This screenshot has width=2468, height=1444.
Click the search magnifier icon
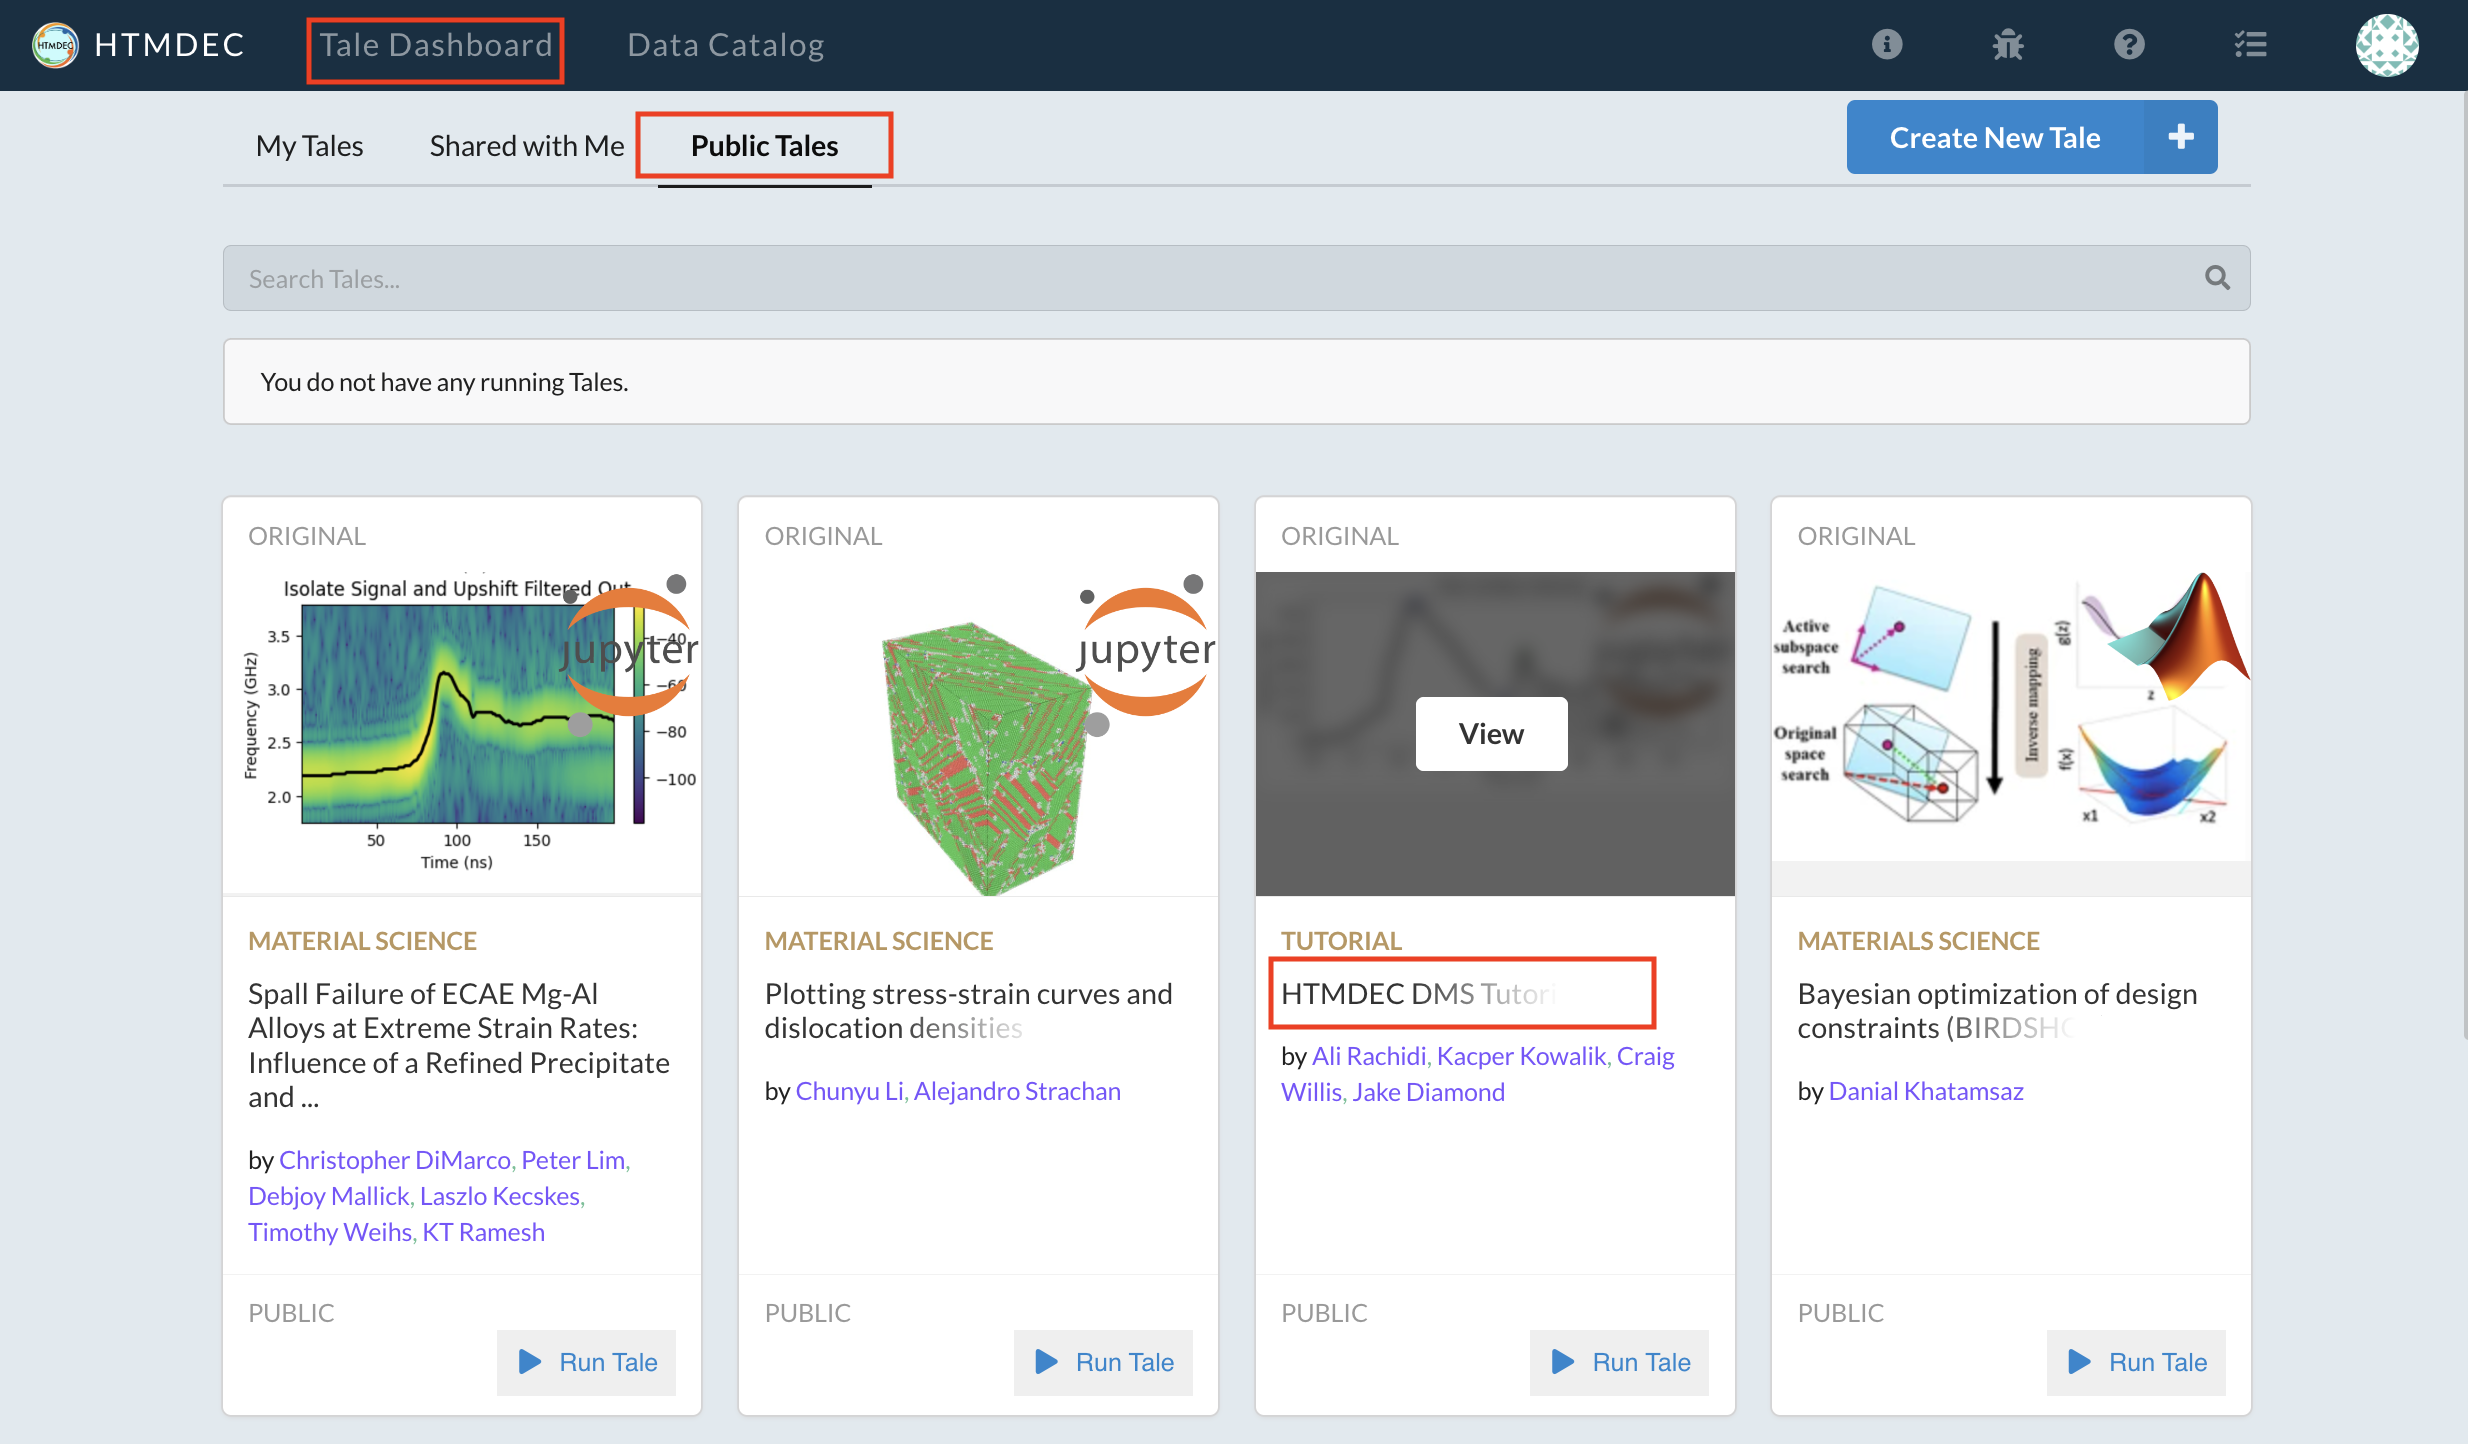click(2217, 278)
